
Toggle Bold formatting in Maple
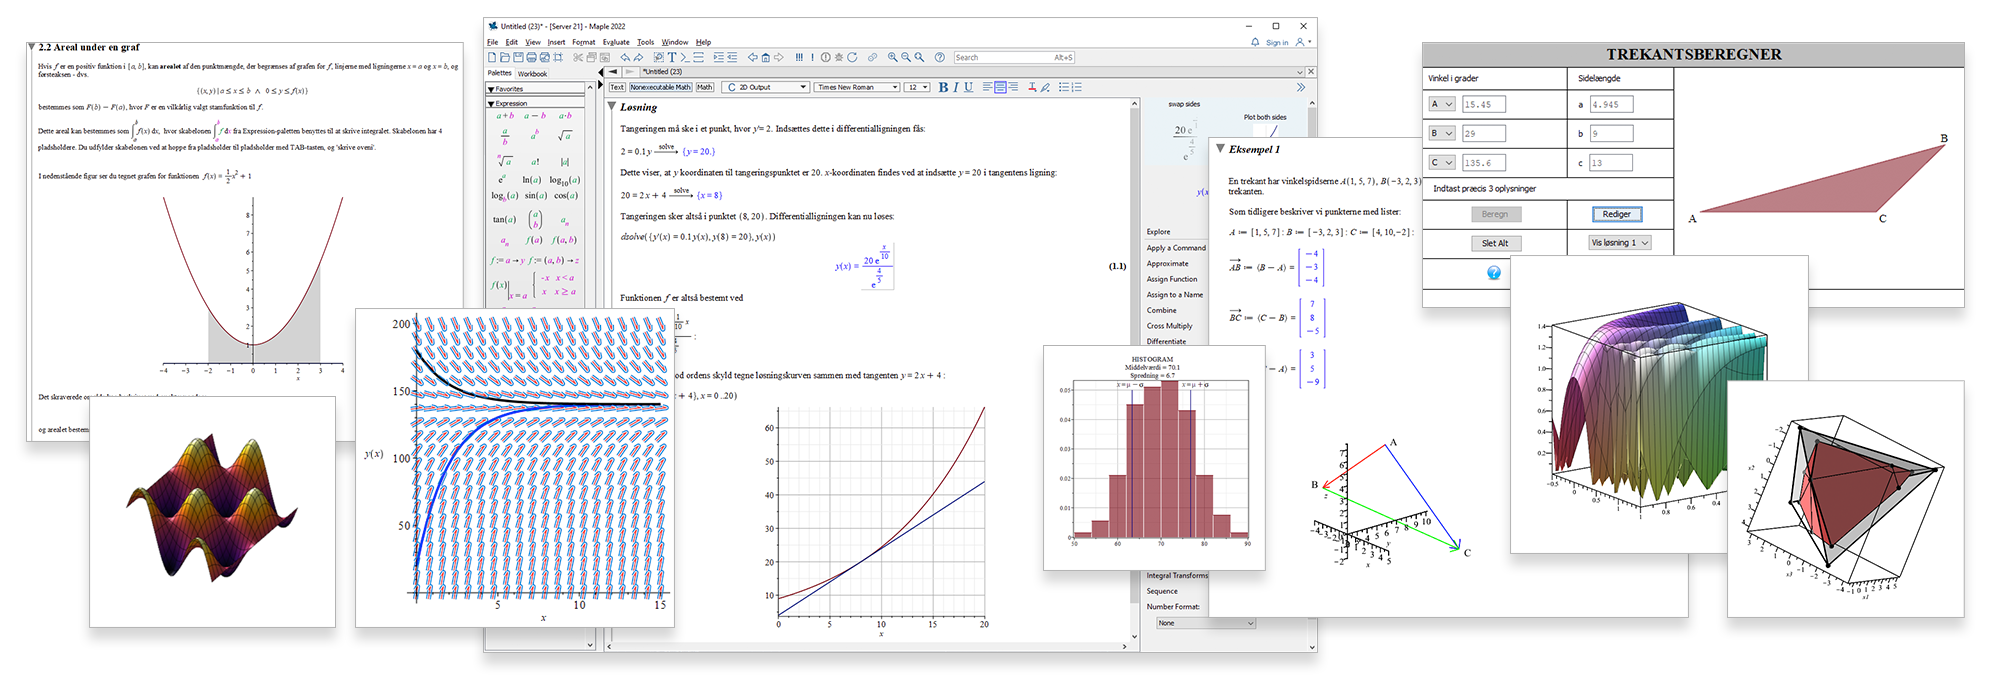(943, 87)
